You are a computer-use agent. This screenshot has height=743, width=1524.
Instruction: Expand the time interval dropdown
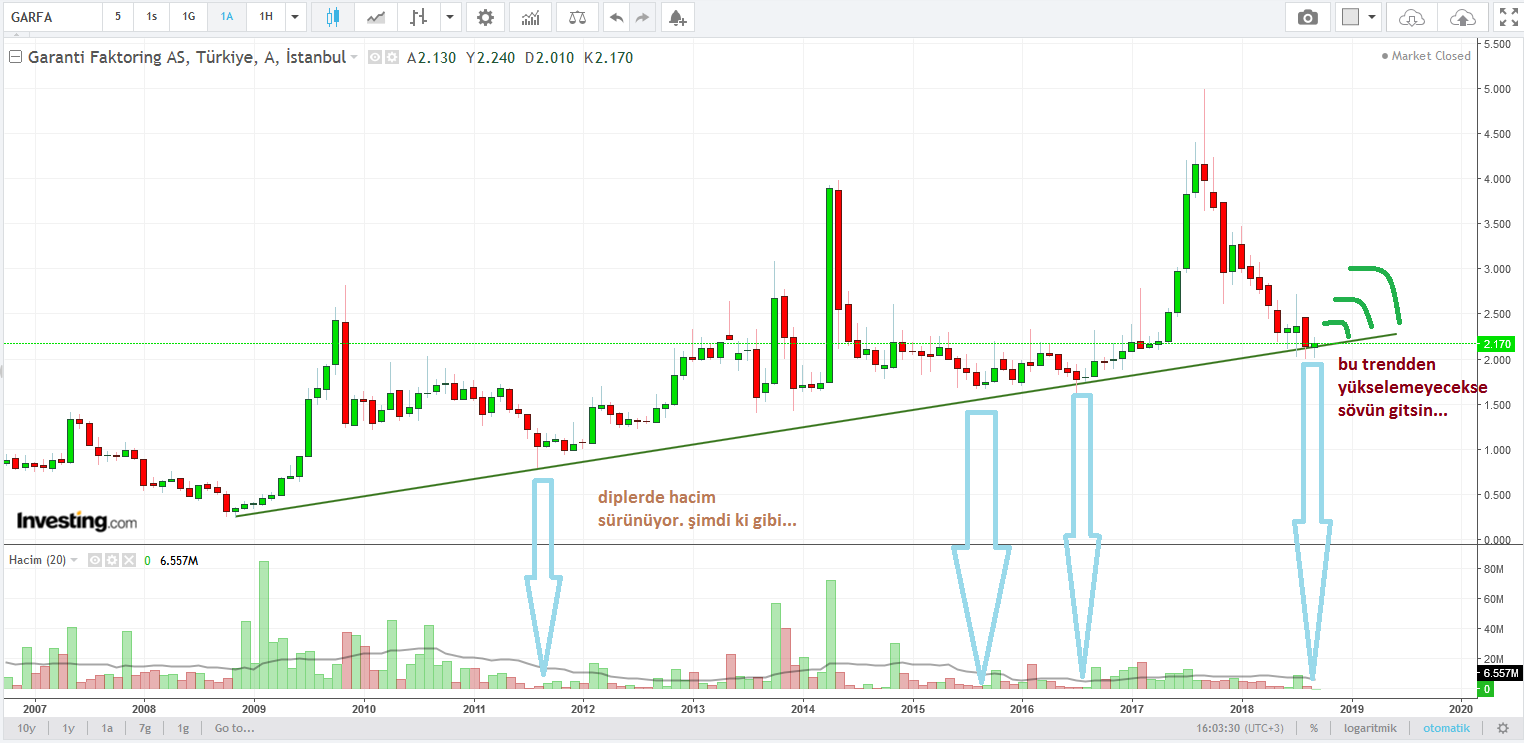(295, 17)
